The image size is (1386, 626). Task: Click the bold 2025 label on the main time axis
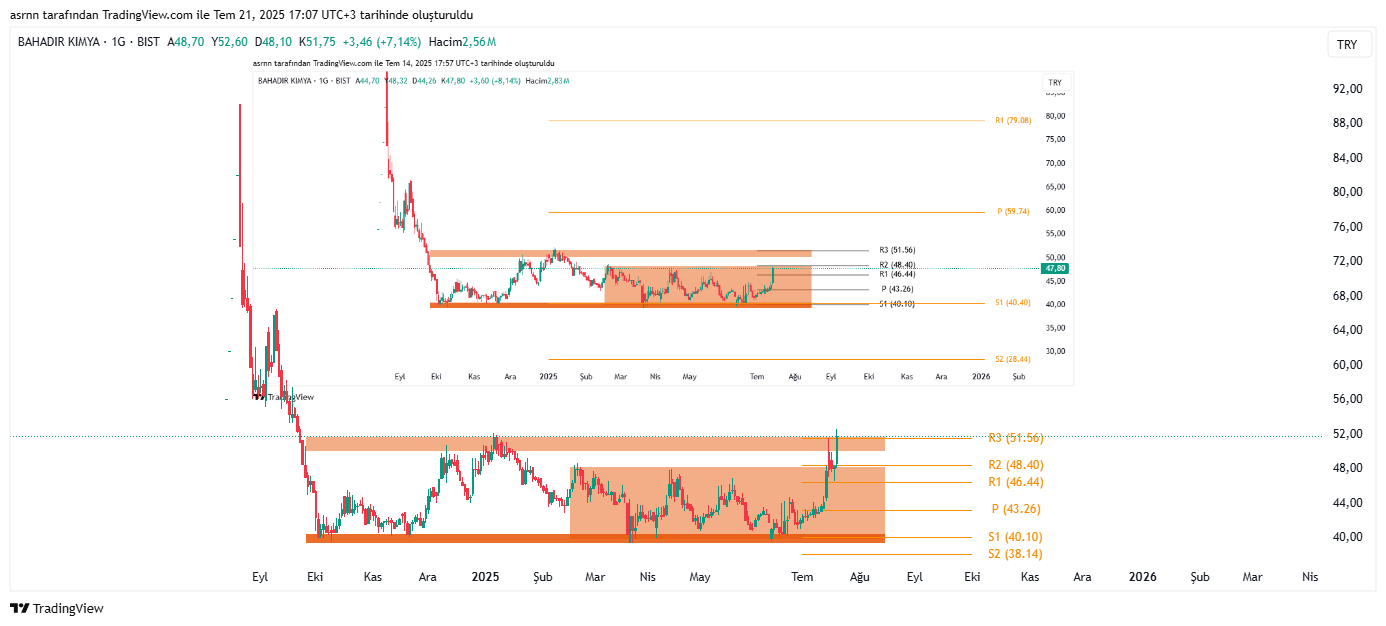485,577
